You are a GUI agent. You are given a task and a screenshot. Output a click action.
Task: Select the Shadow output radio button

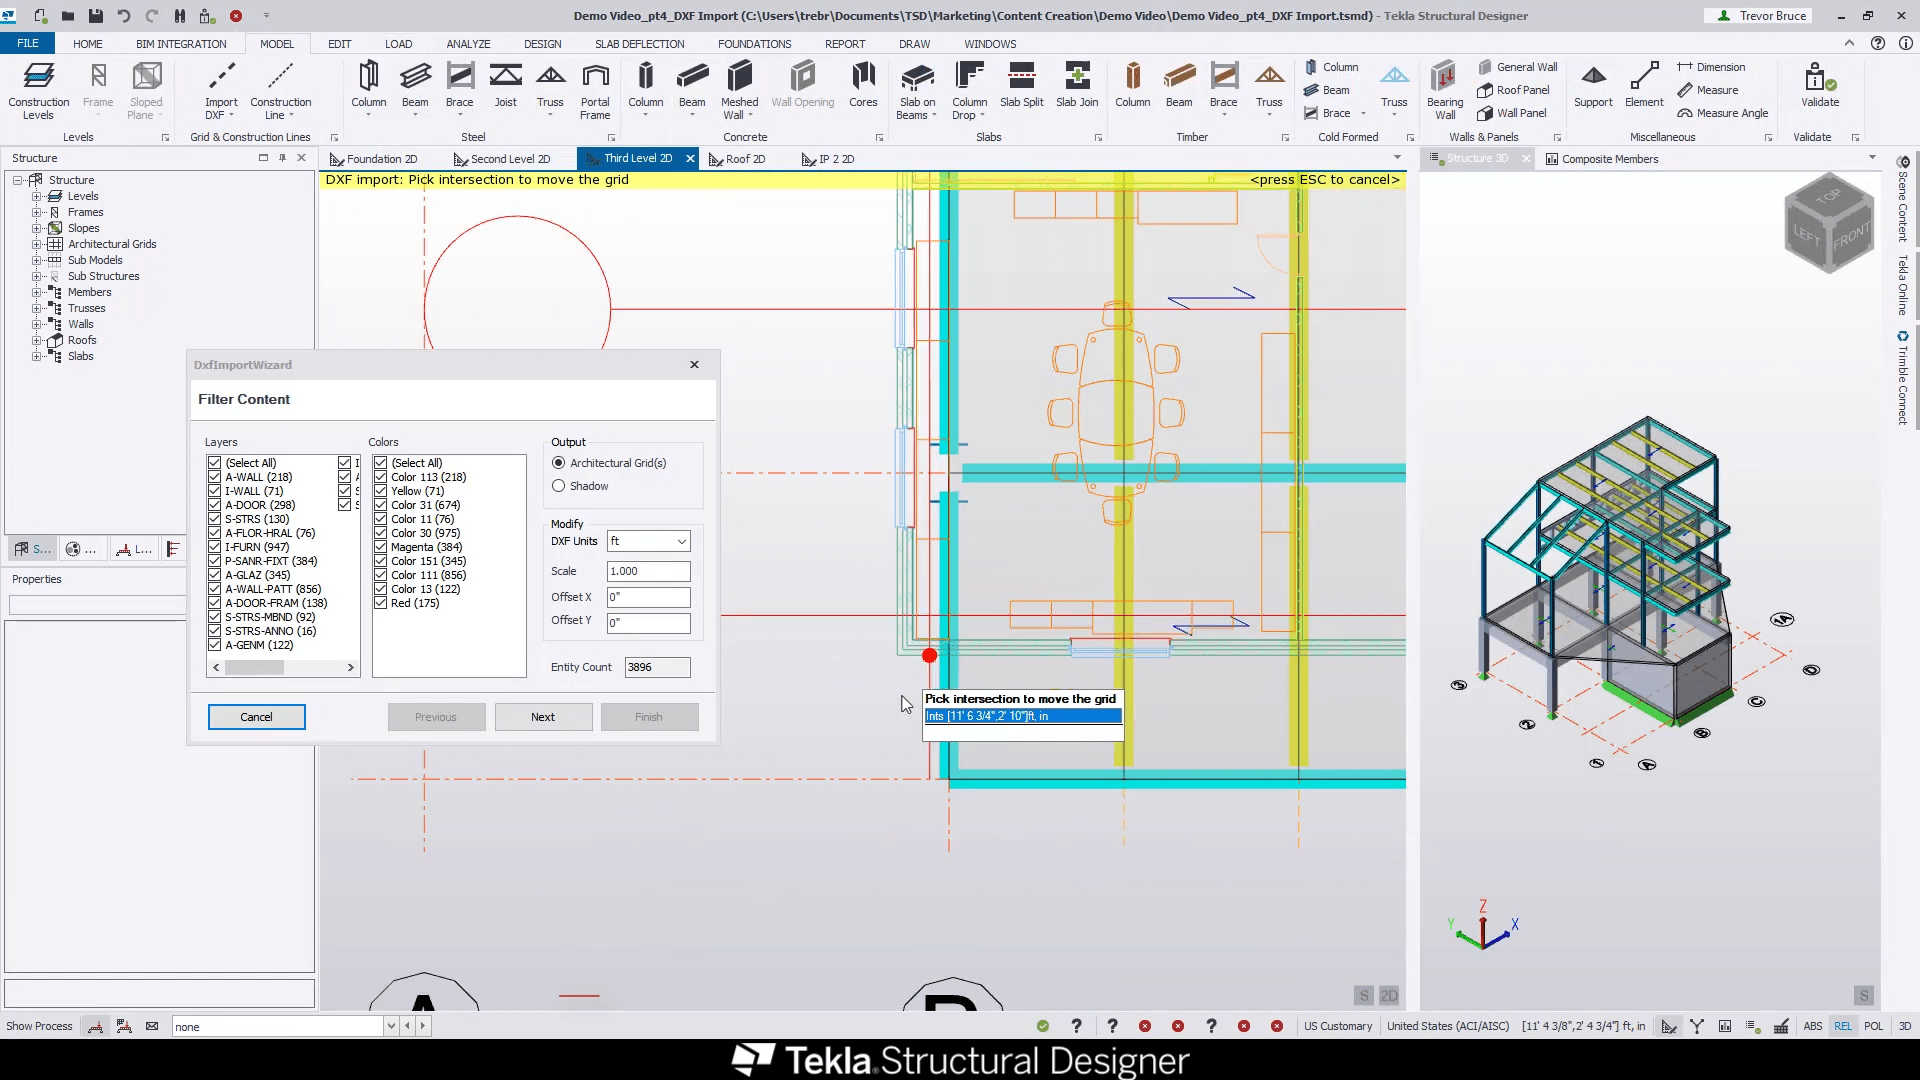559,486
